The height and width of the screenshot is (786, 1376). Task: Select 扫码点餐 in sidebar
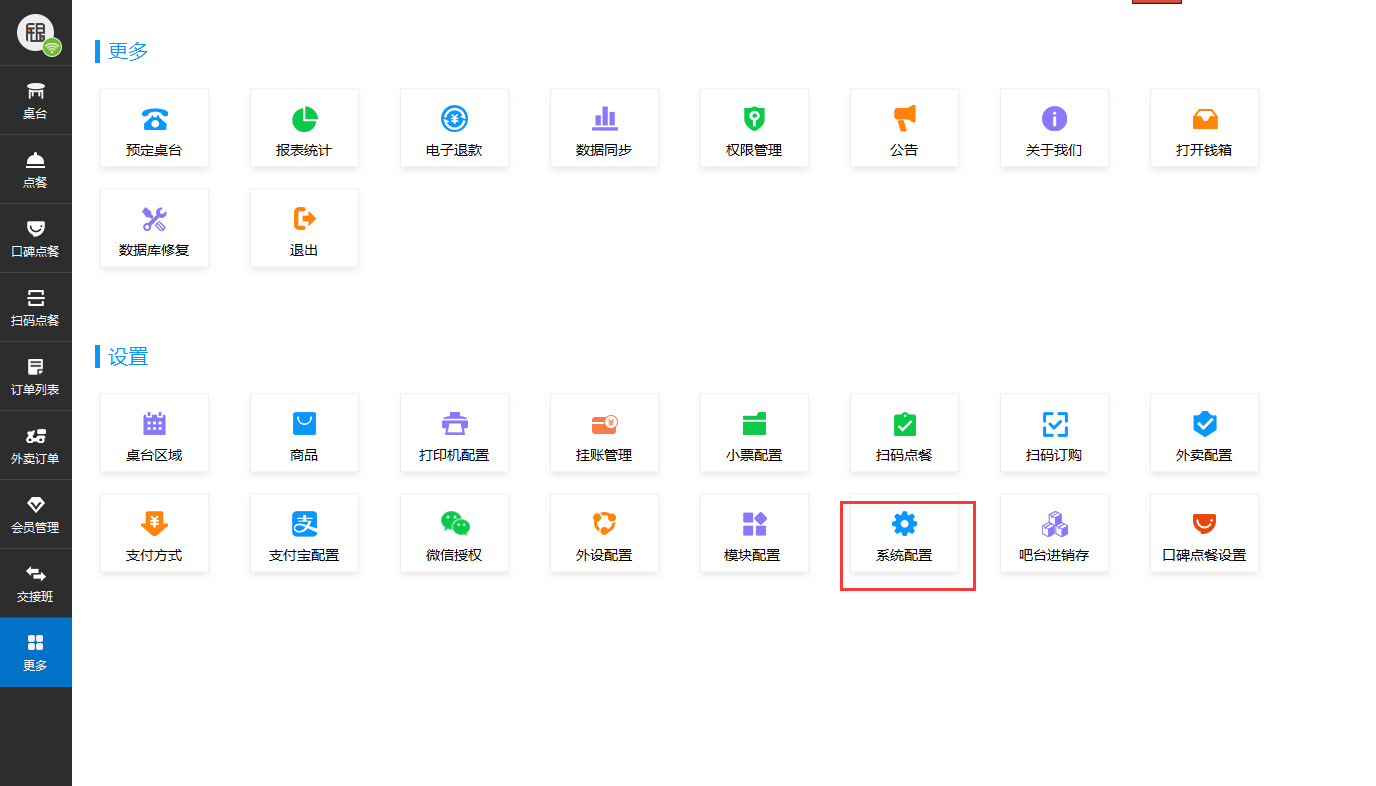(36, 307)
